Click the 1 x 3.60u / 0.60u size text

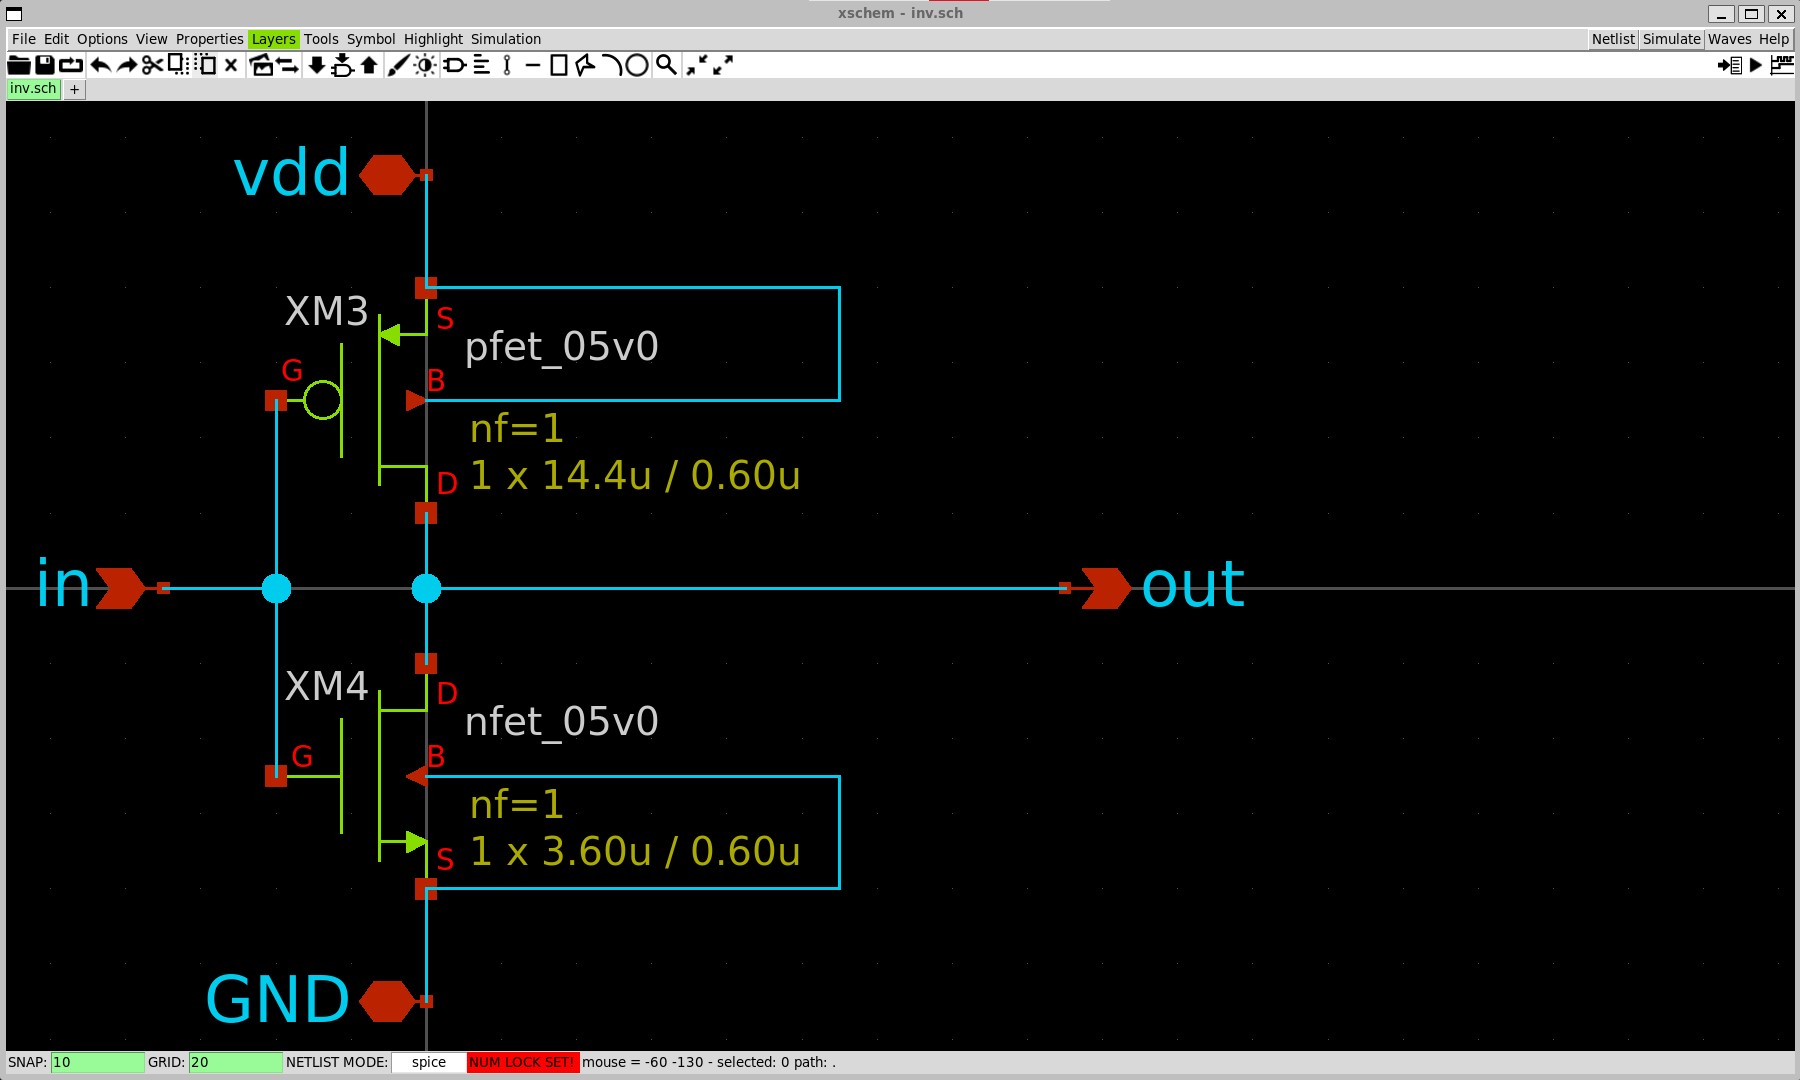pyautogui.click(x=636, y=852)
